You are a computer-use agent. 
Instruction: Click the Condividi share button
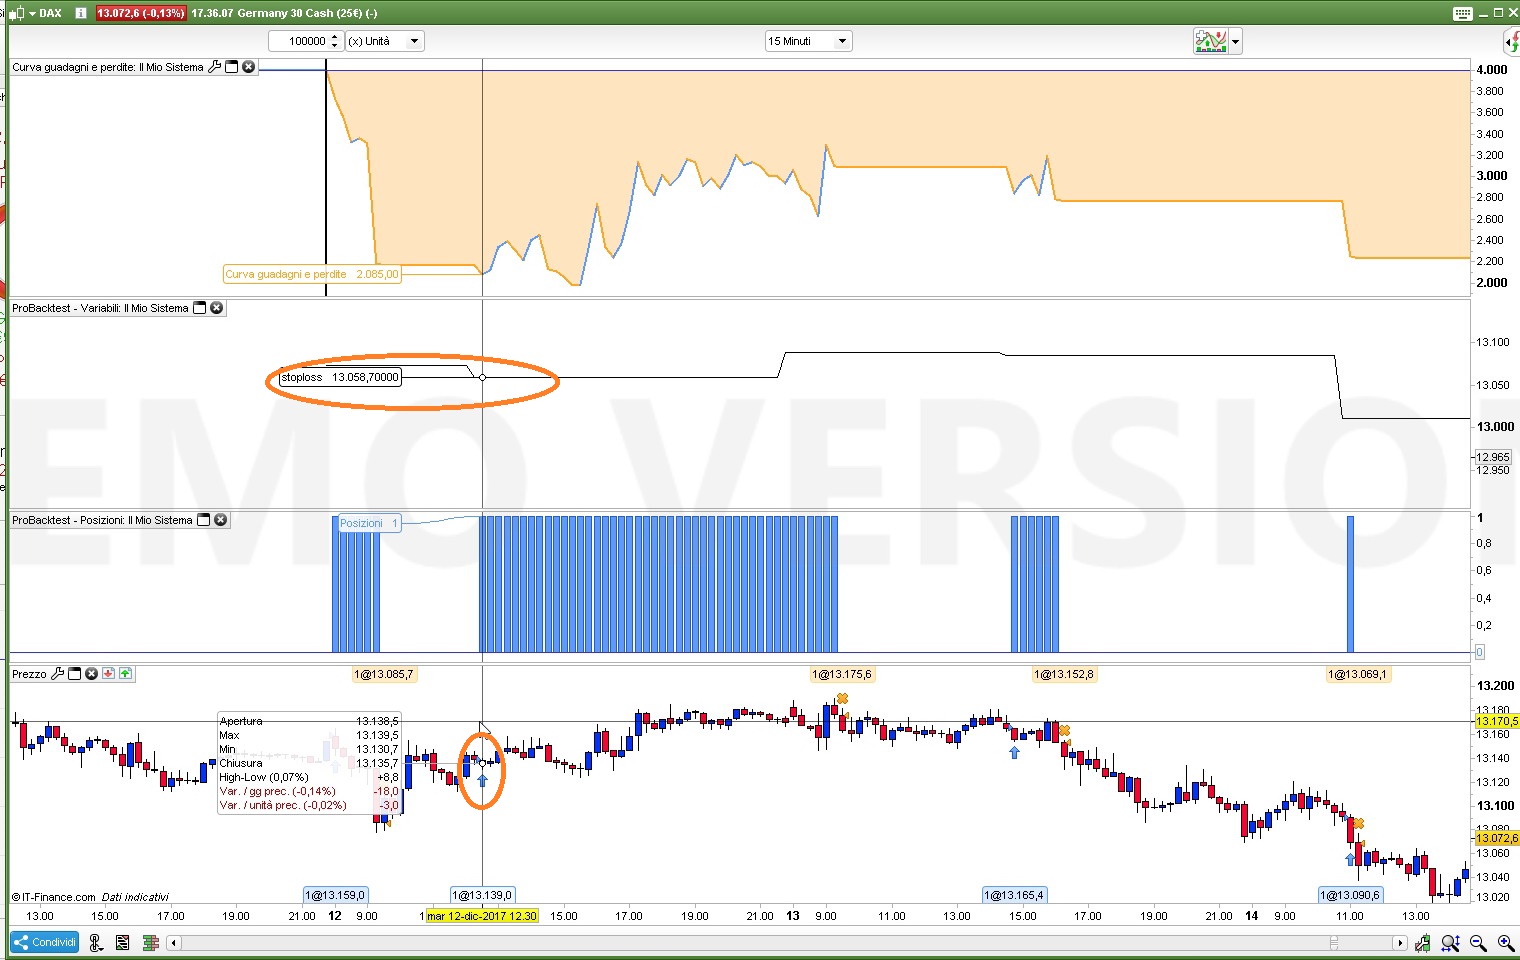pos(45,942)
